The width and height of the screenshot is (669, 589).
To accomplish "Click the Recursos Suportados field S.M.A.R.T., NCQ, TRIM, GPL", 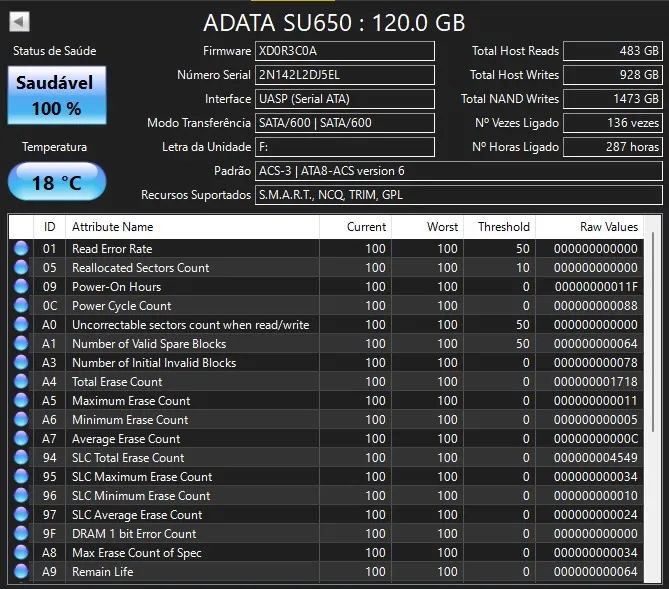I will (459, 195).
